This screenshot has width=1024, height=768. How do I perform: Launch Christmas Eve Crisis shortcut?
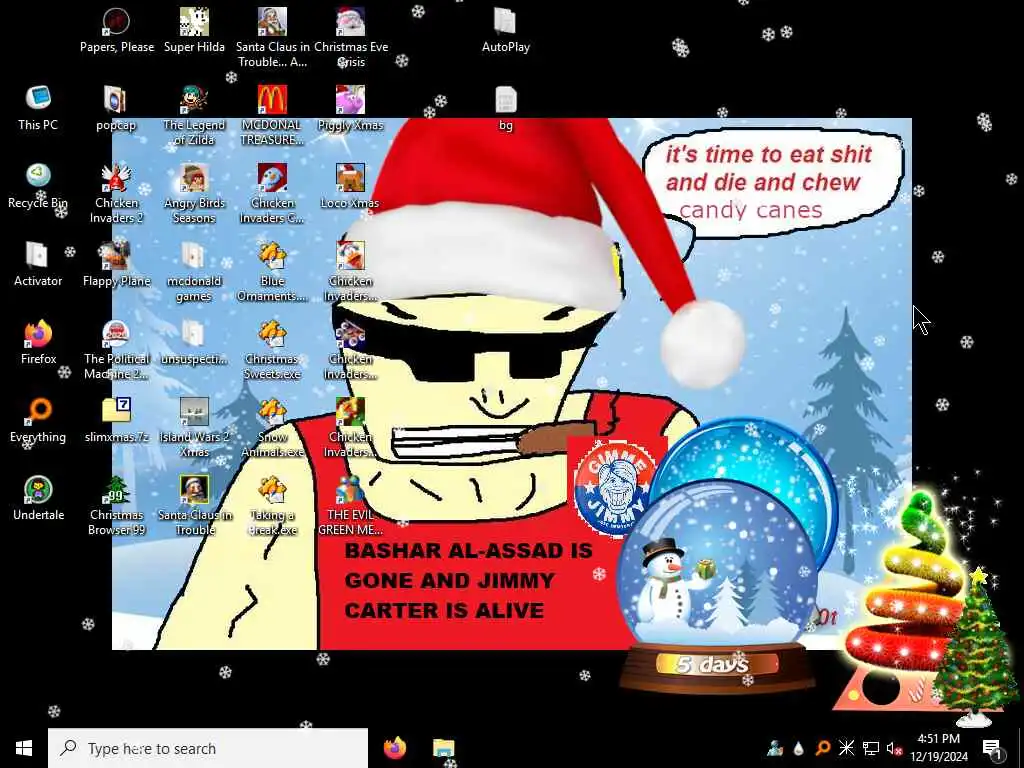pyautogui.click(x=351, y=38)
